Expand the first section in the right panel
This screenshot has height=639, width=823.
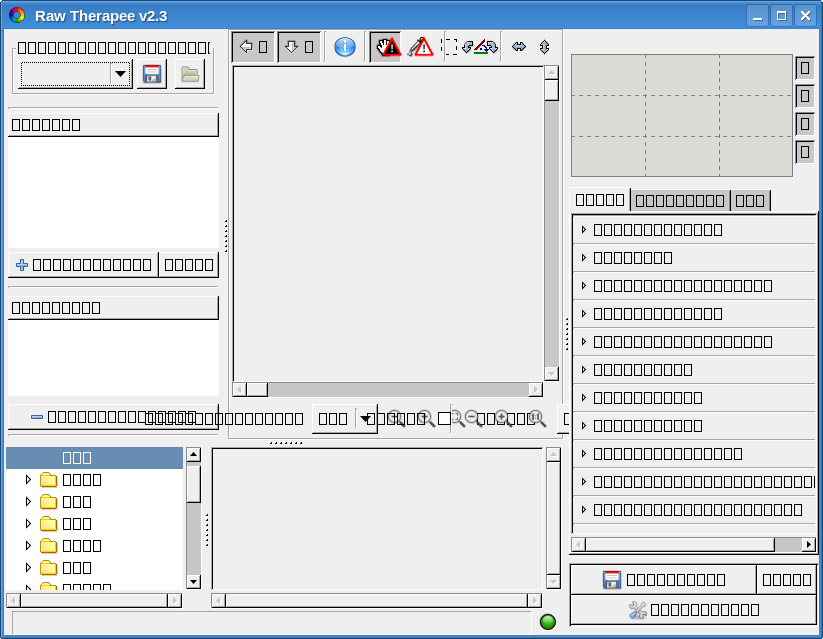pyautogui.click(x=584, y=230)
